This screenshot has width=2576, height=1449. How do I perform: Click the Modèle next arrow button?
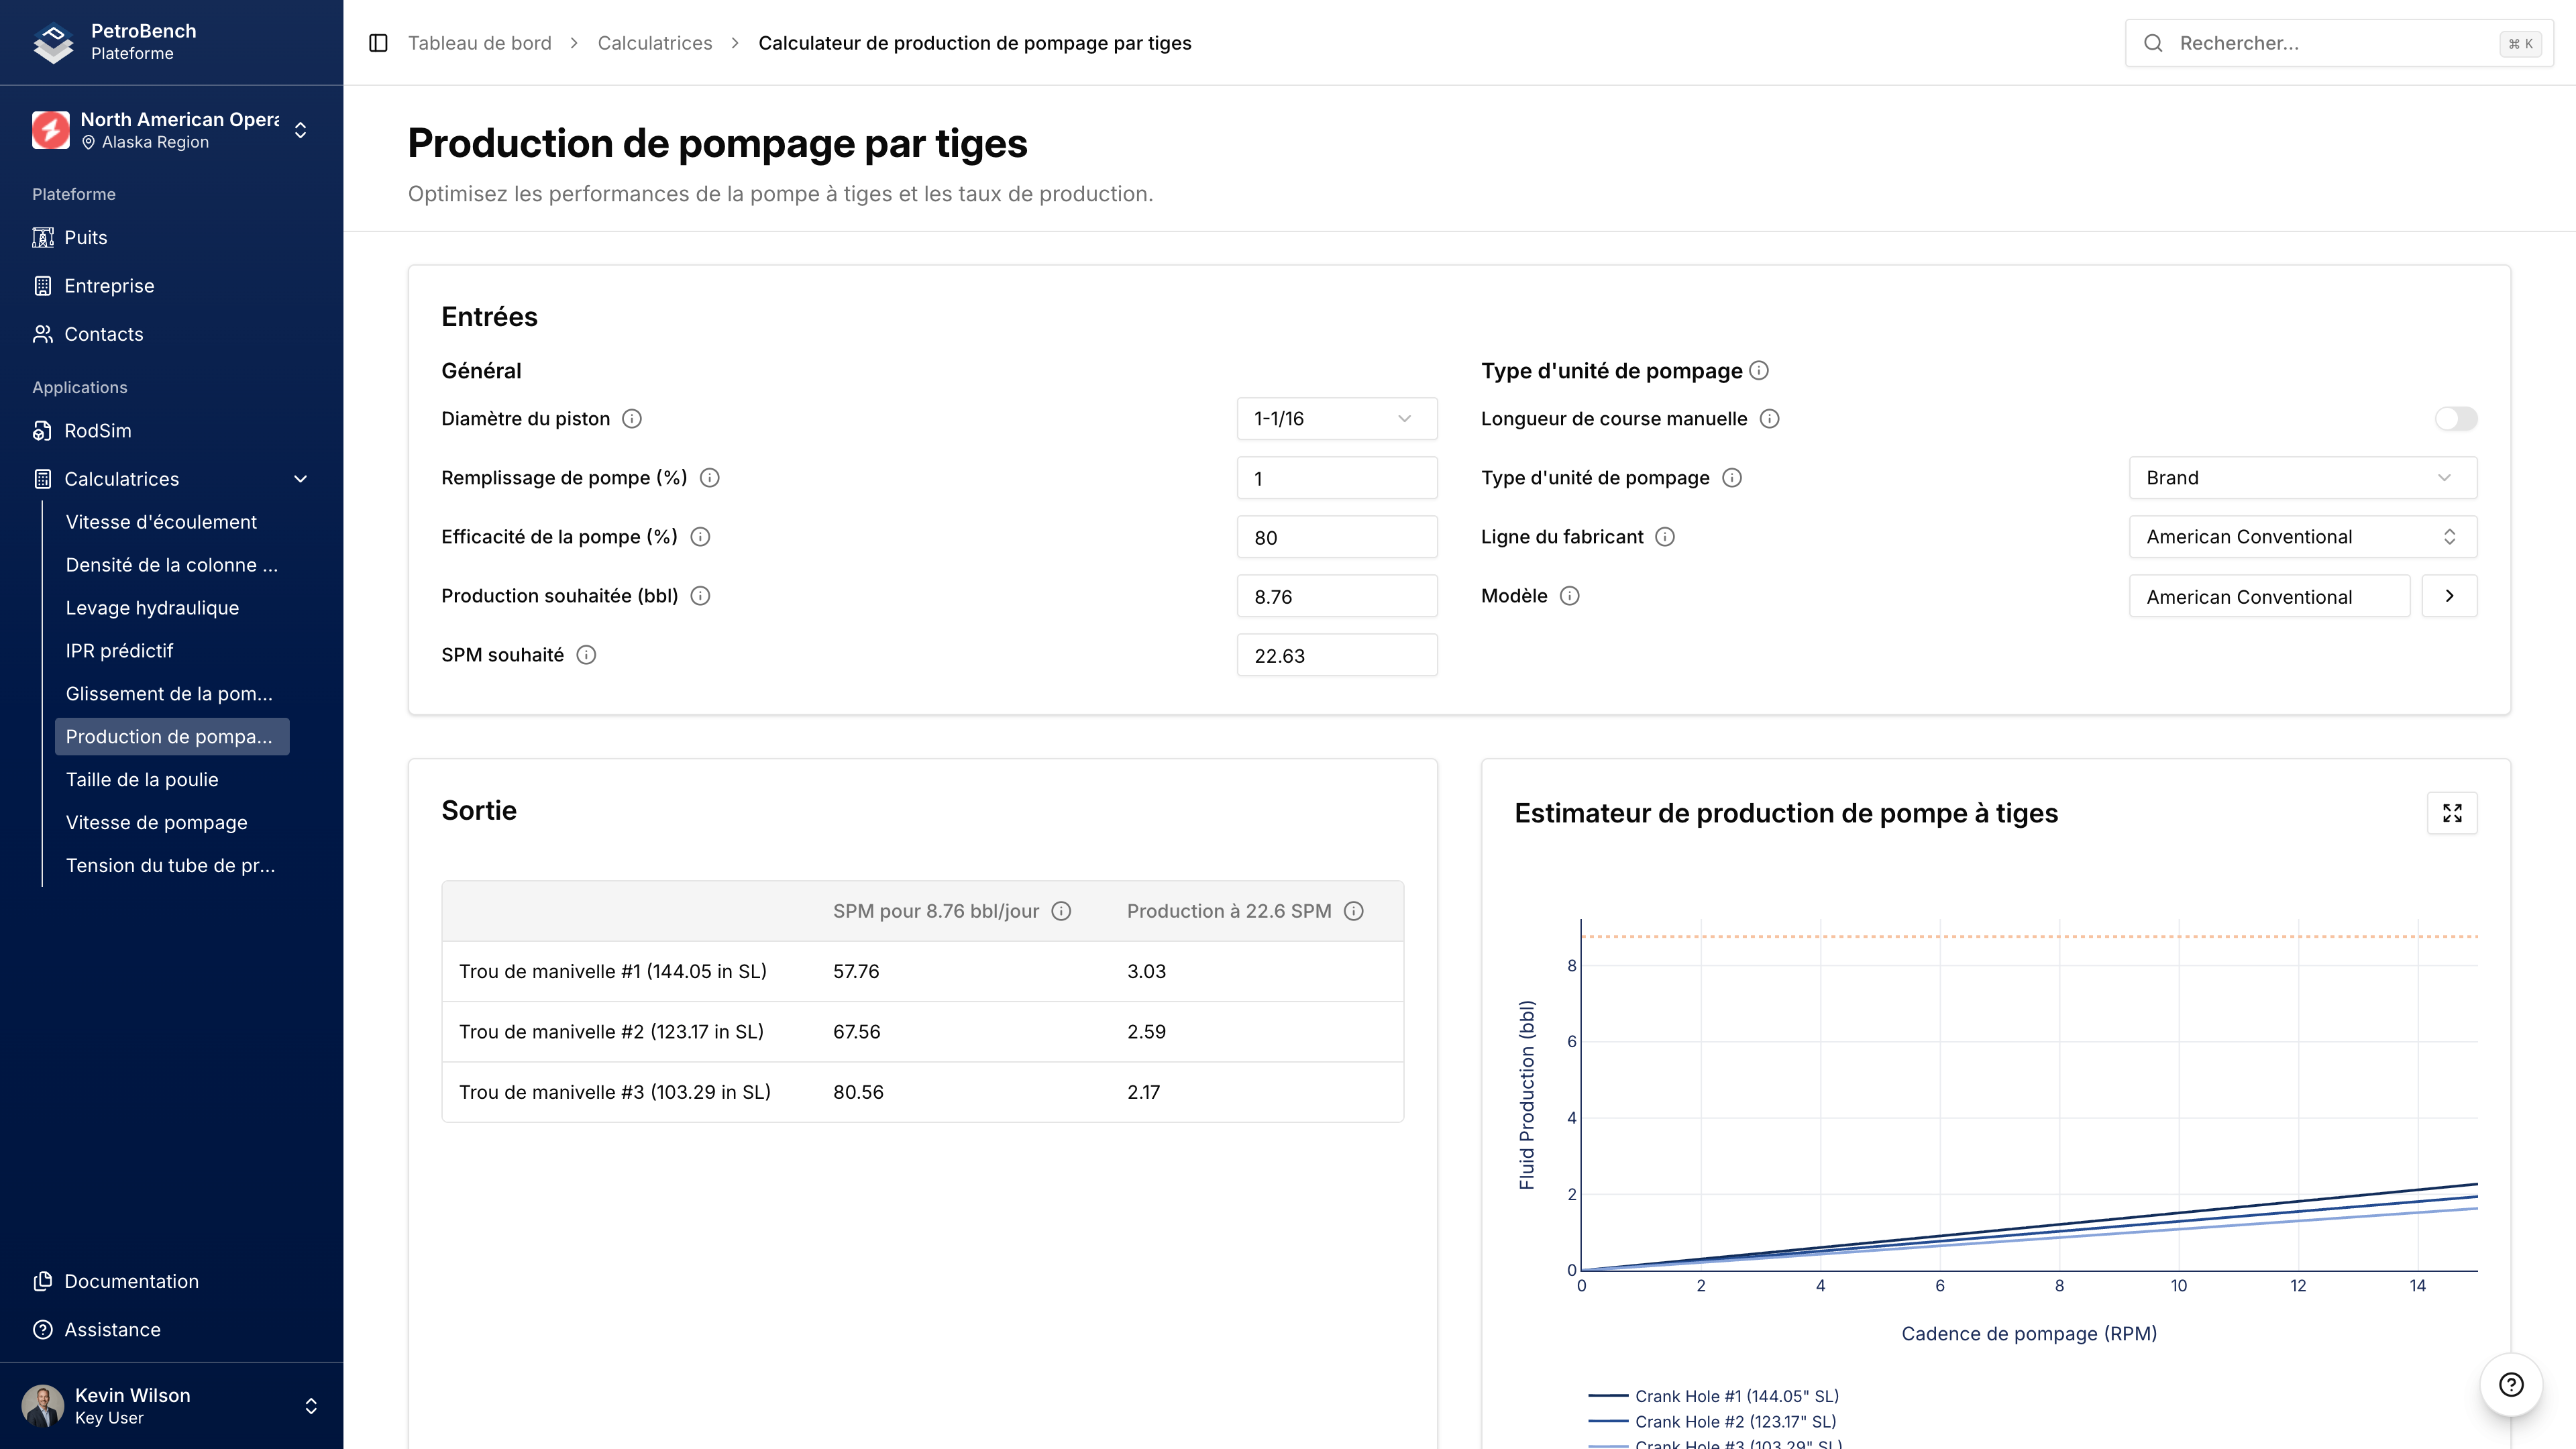[2450, 595]
